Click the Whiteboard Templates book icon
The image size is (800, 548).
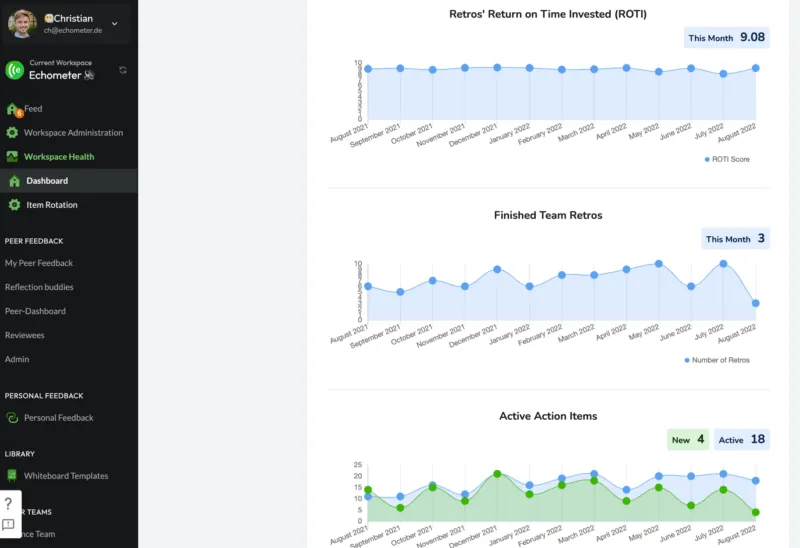pyautogui.click(x=12, y=476)
